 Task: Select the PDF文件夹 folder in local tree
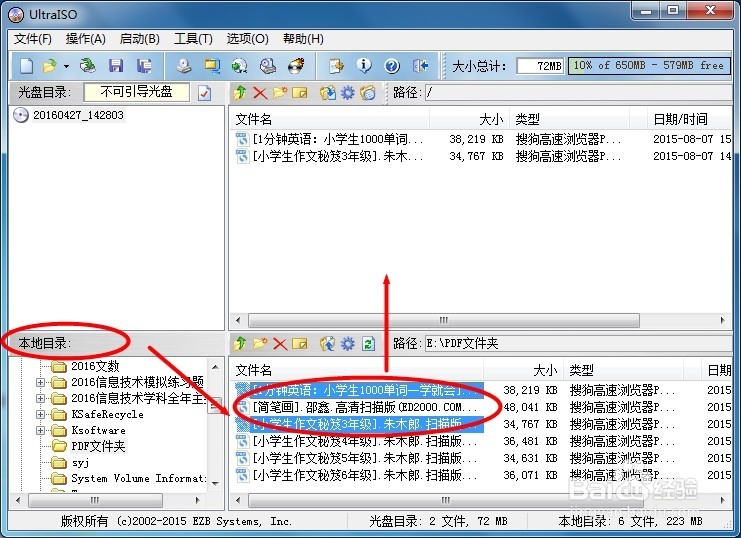98,446
